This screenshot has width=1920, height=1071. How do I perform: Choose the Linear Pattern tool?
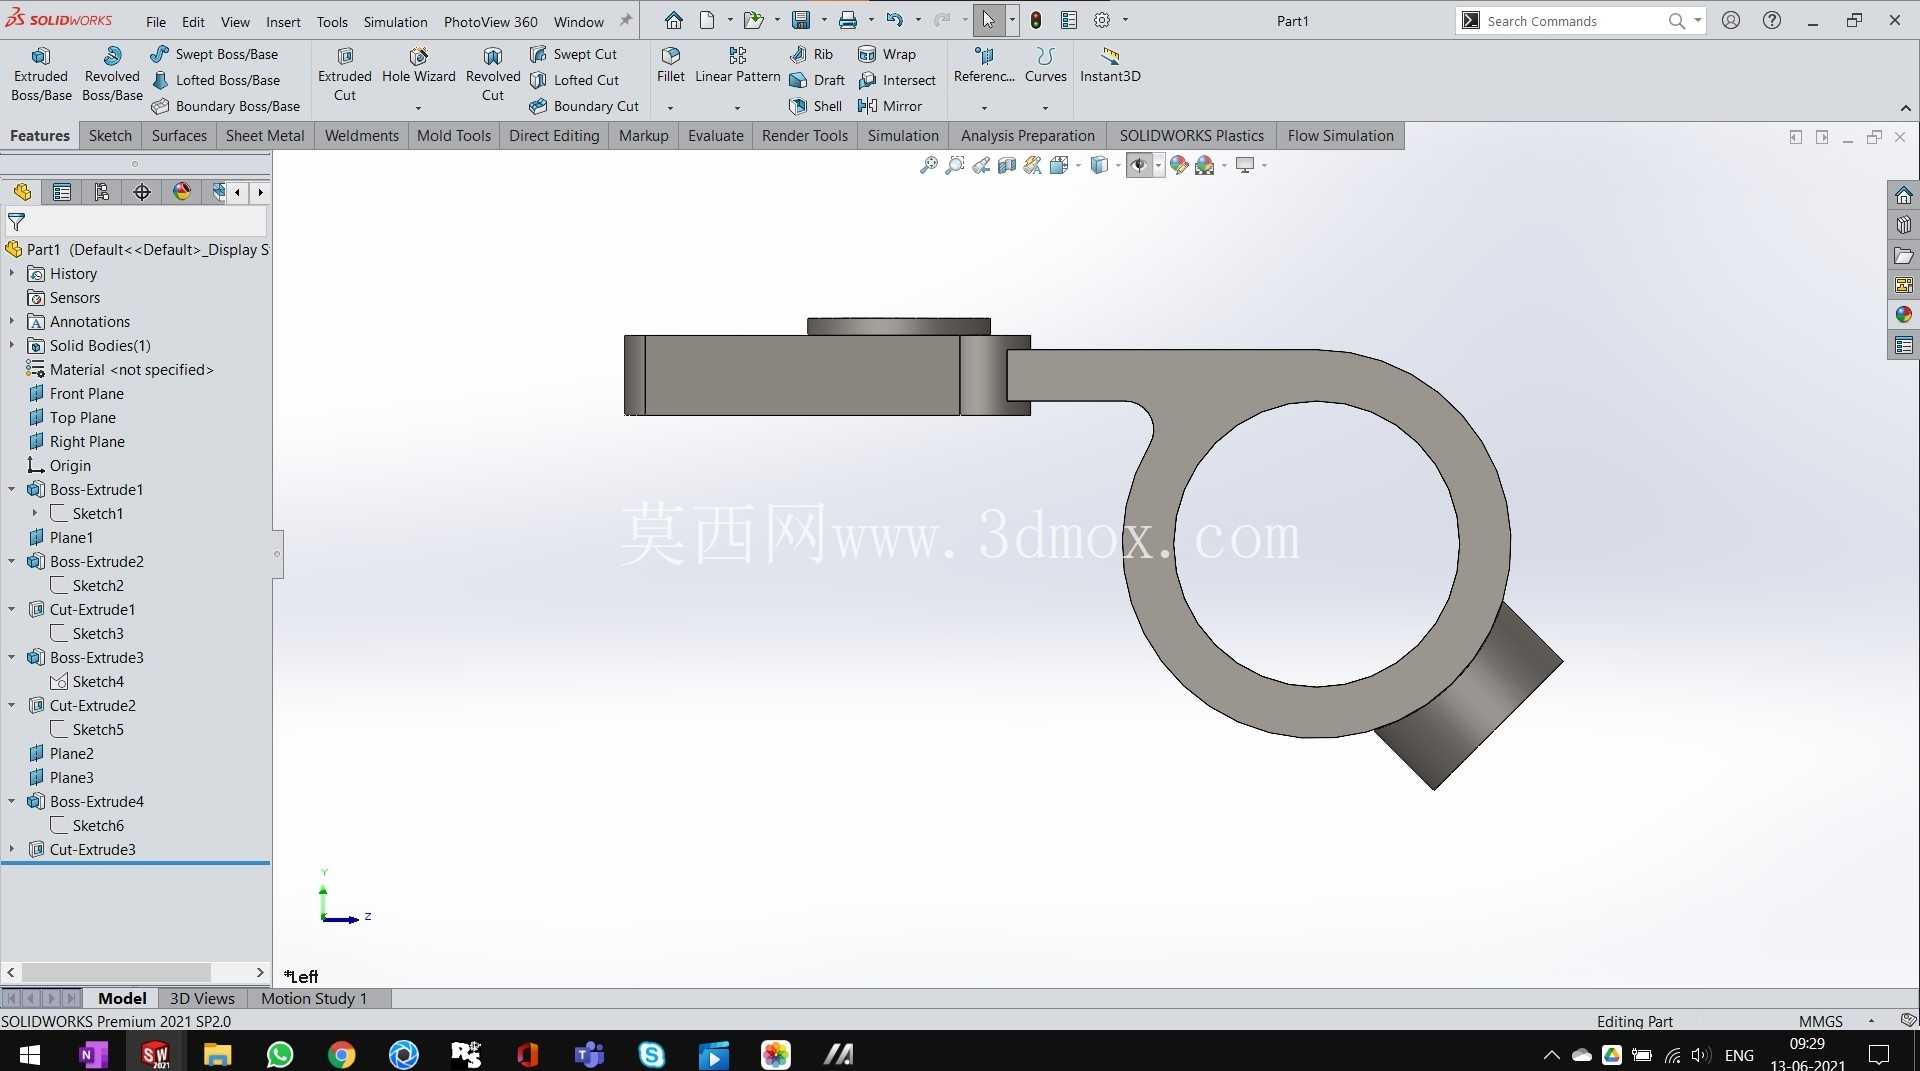(x=737, y=65)
